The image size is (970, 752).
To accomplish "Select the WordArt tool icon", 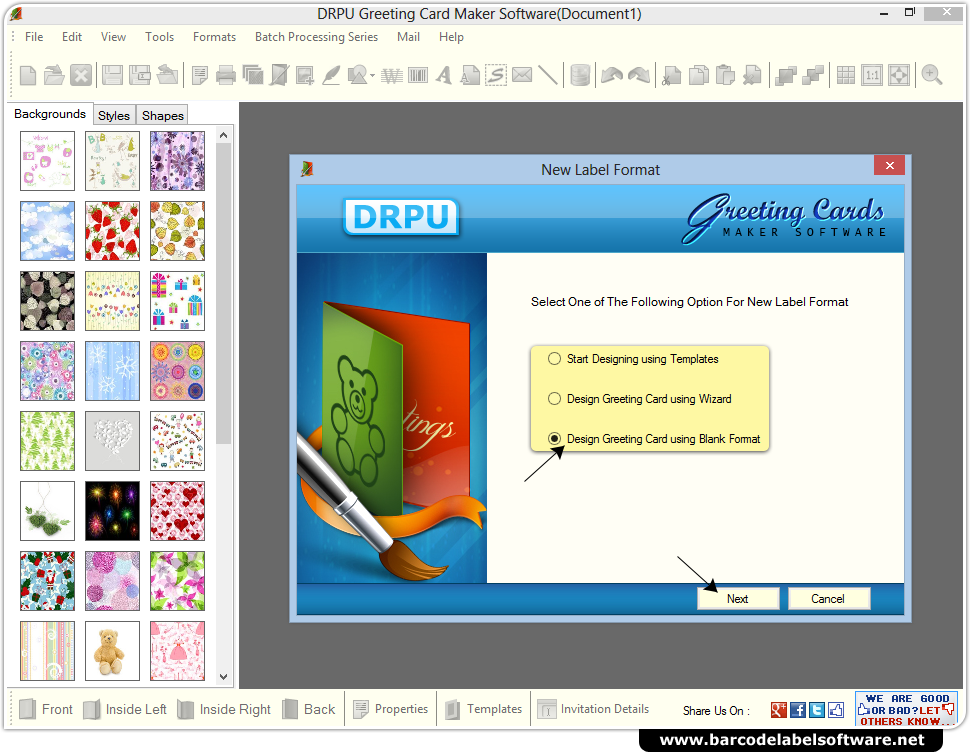I will point(392,75).
